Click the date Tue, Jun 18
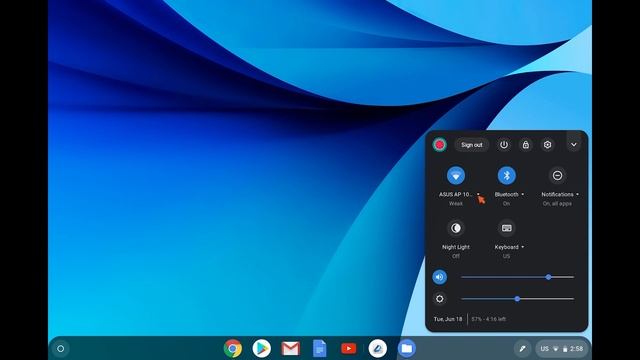Image resolution: width=640 pixels, height=360 pixels. click(448, 319)
